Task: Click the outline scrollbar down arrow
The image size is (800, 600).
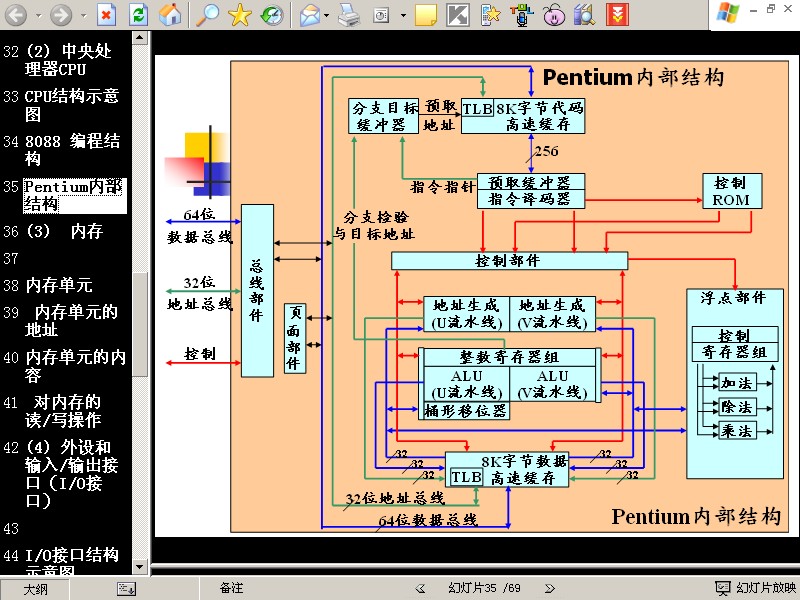Action: click(x=140, y=567)
